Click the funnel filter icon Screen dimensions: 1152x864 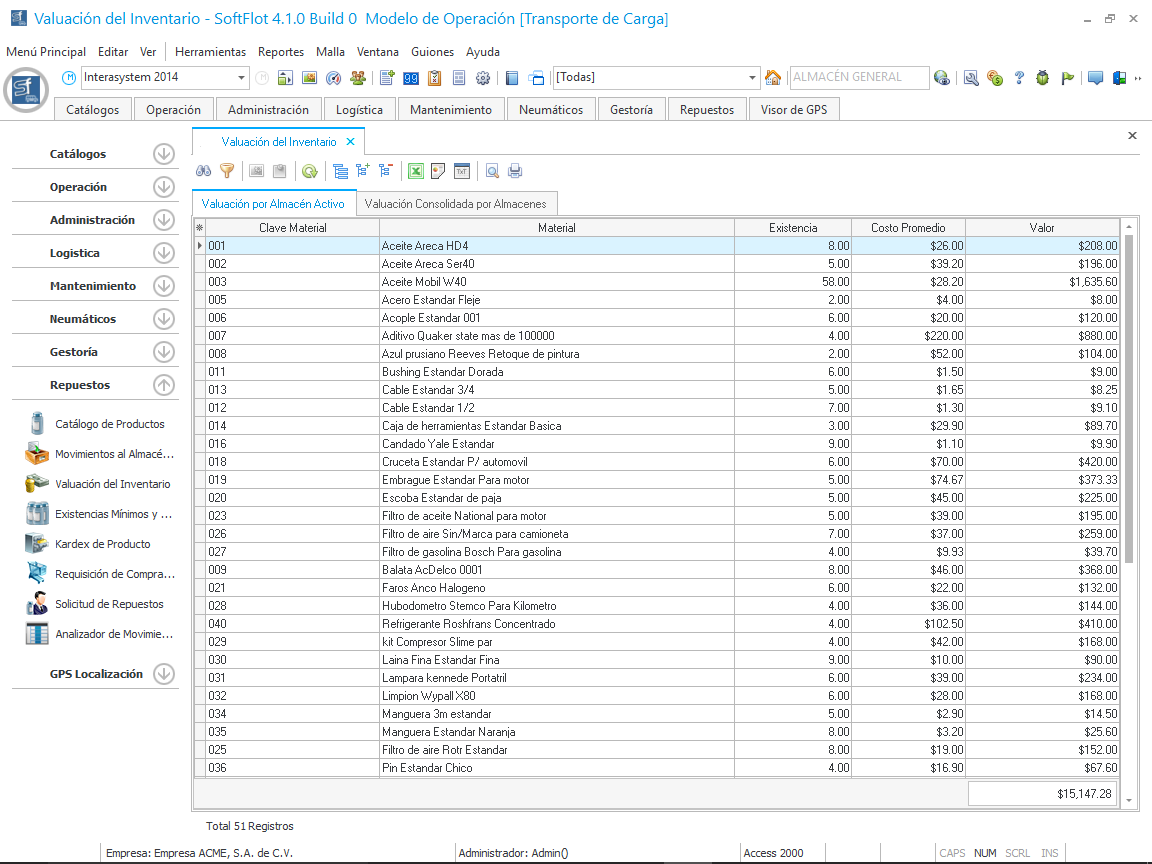227,171
